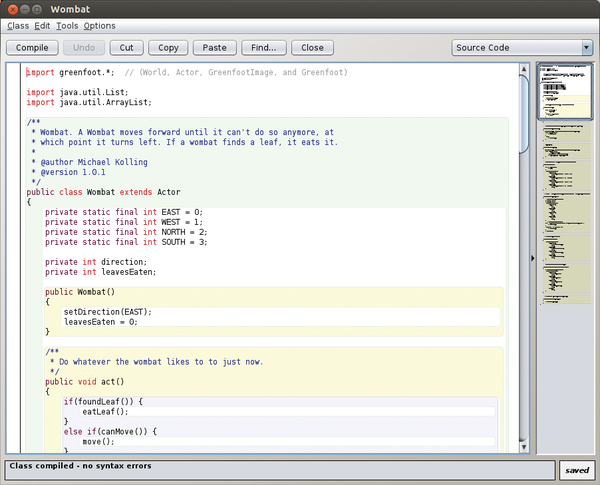The height and width of the screenshot is (485, 600).
Task: Click the 'private int leavesEaten;' line
Action: coord(100,272)
